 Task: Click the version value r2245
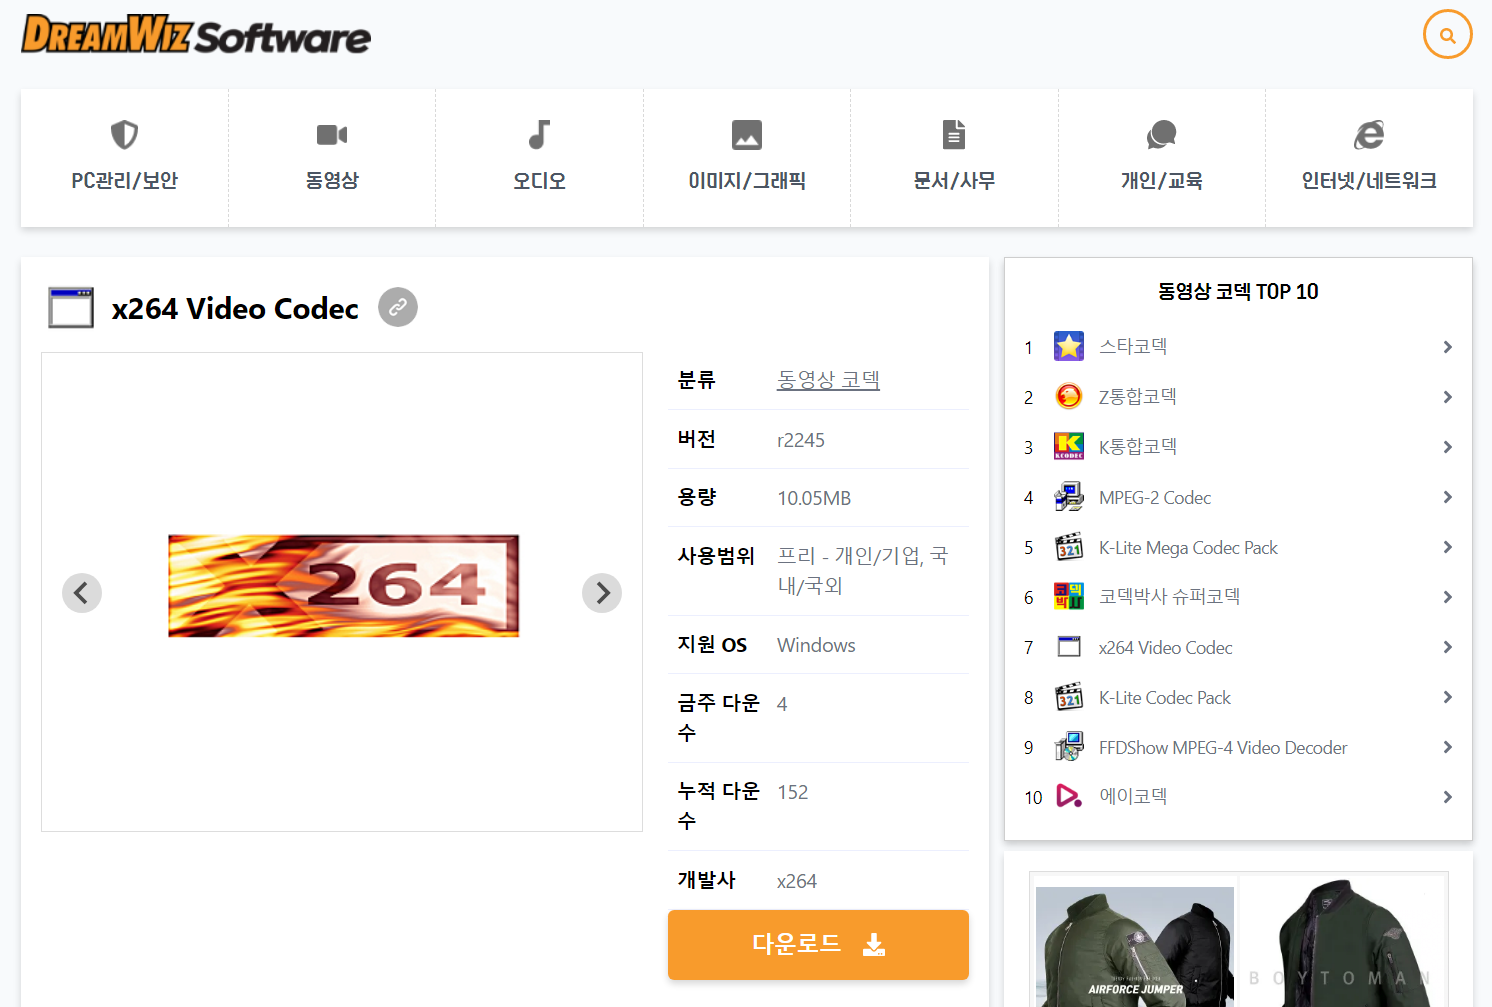click(801, 440)
